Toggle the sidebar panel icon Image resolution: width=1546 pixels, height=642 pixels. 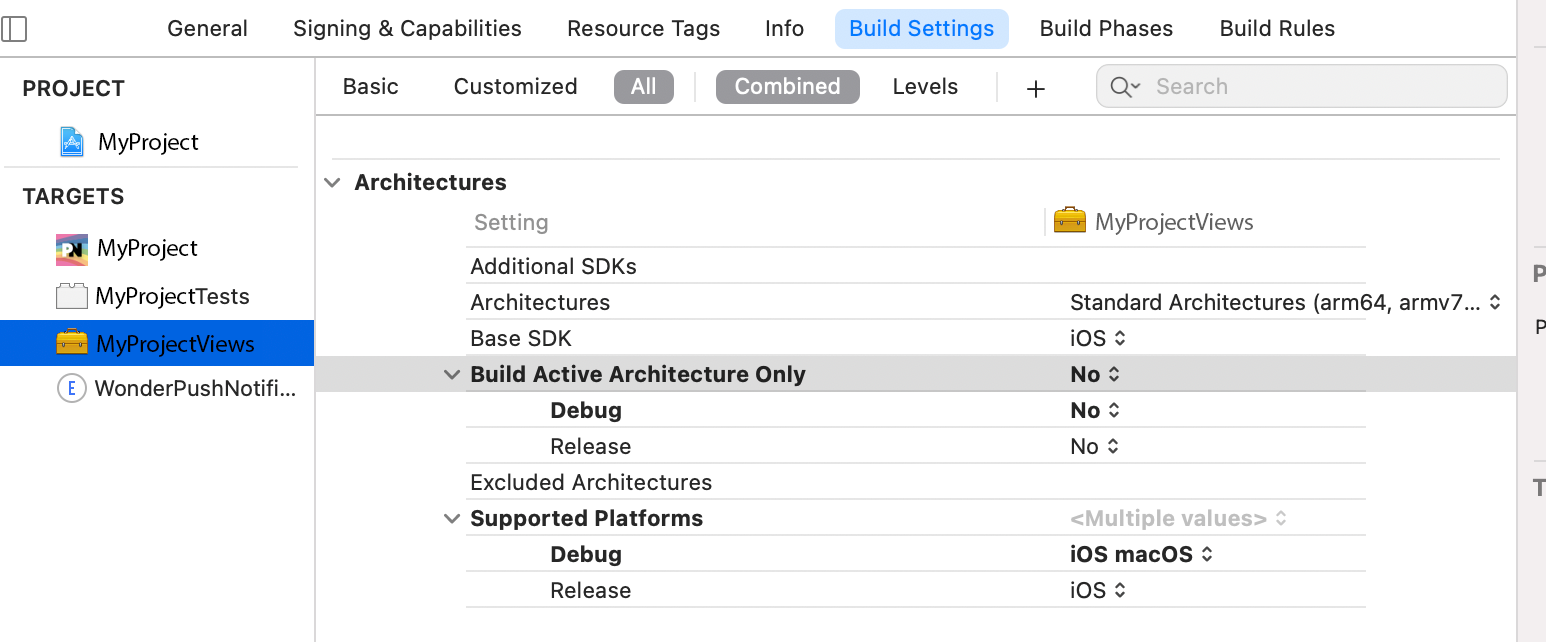tap(14, 29)
